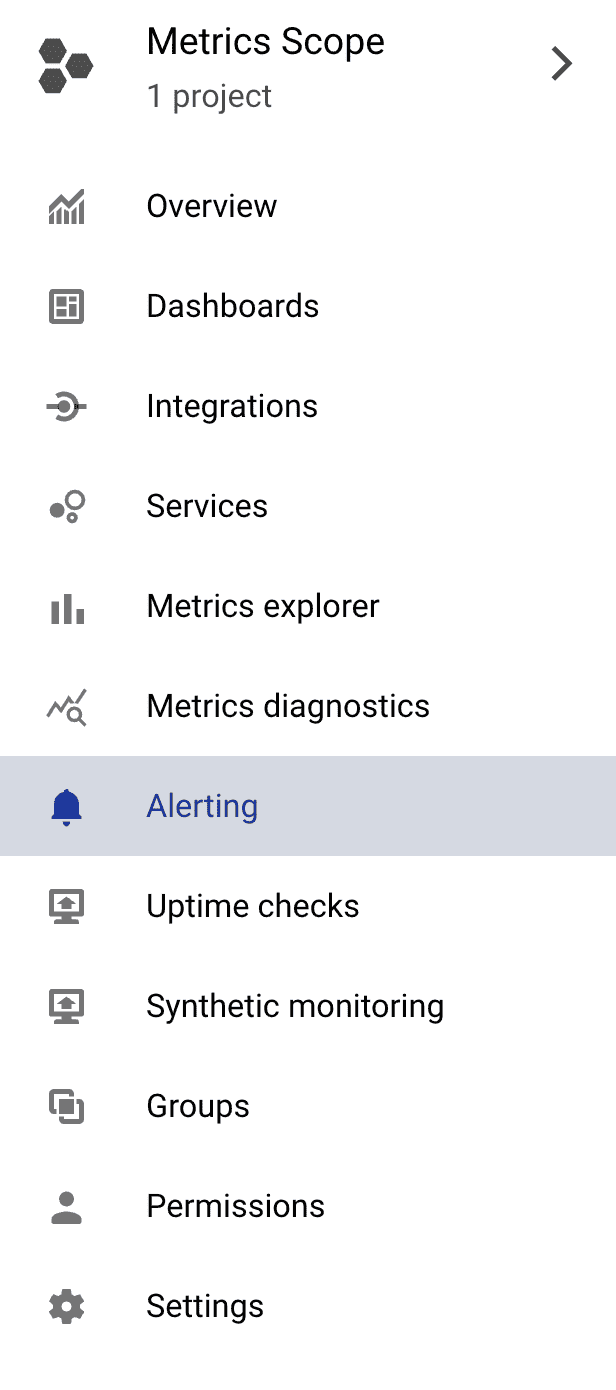Select the Permissions person icon
The height and width of the screenshot is (1390, 616).
coord(65,1206)
